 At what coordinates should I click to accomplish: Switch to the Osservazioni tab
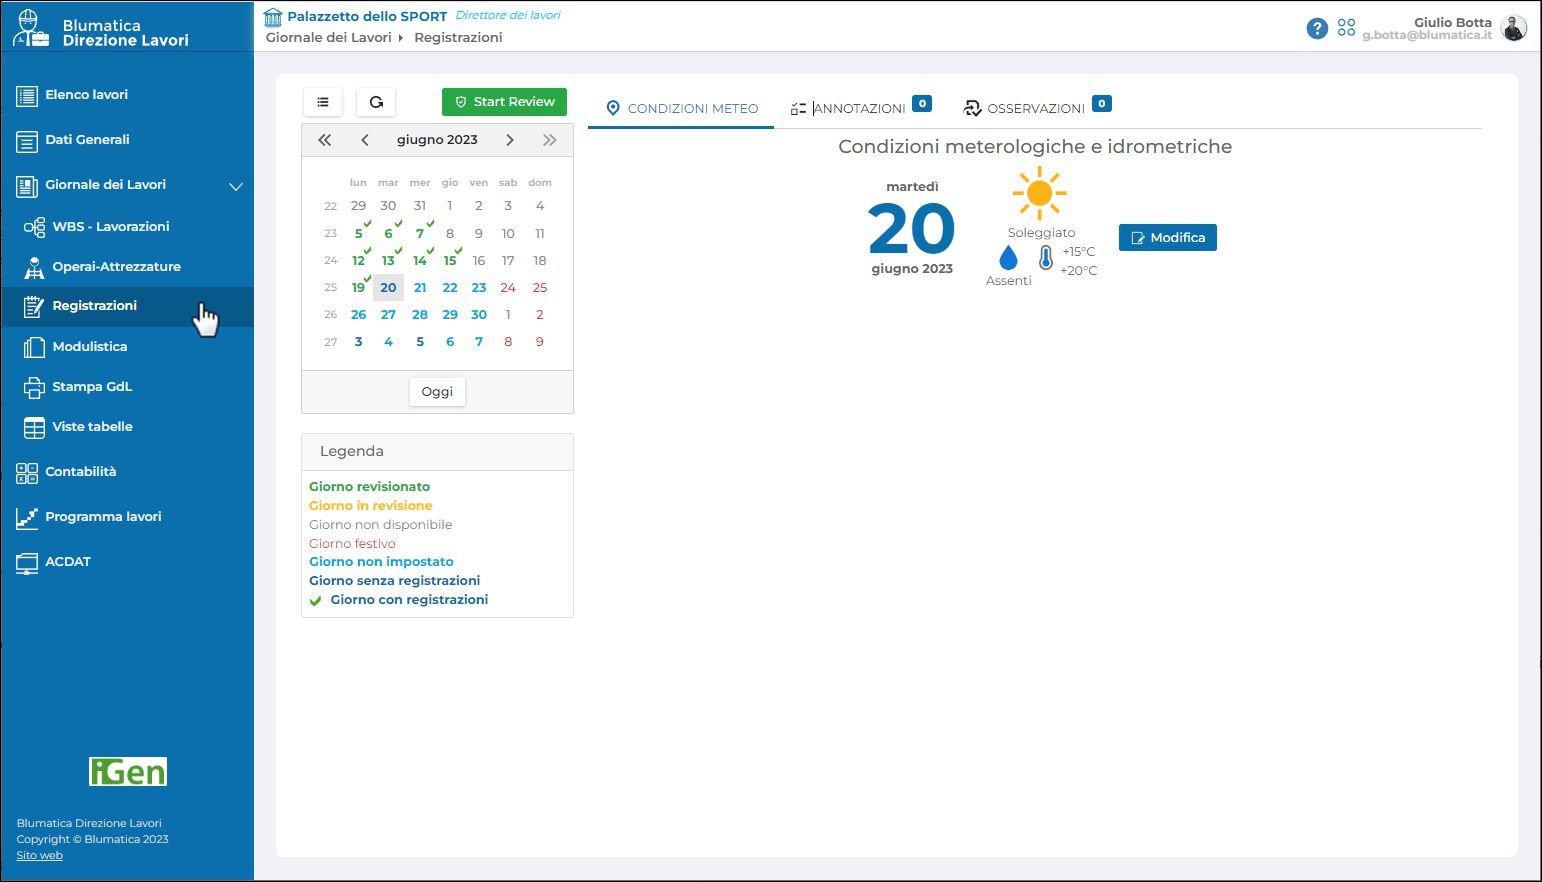pos(1035,108)
